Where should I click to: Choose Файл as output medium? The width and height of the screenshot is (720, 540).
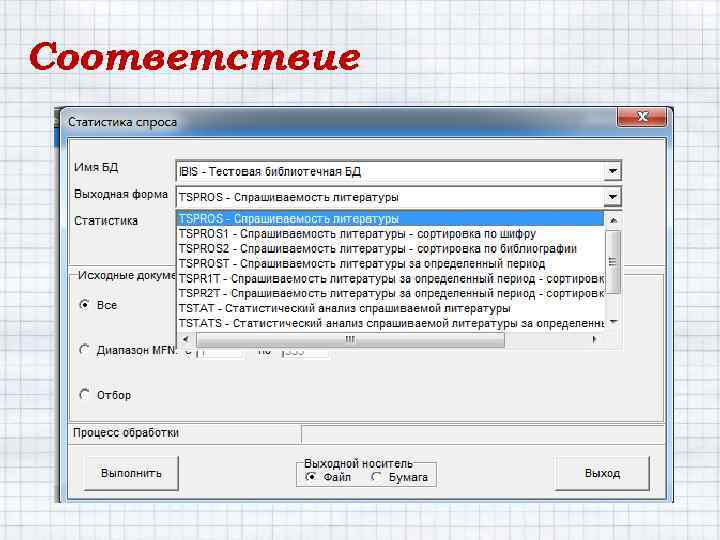[x=310, y=477]
